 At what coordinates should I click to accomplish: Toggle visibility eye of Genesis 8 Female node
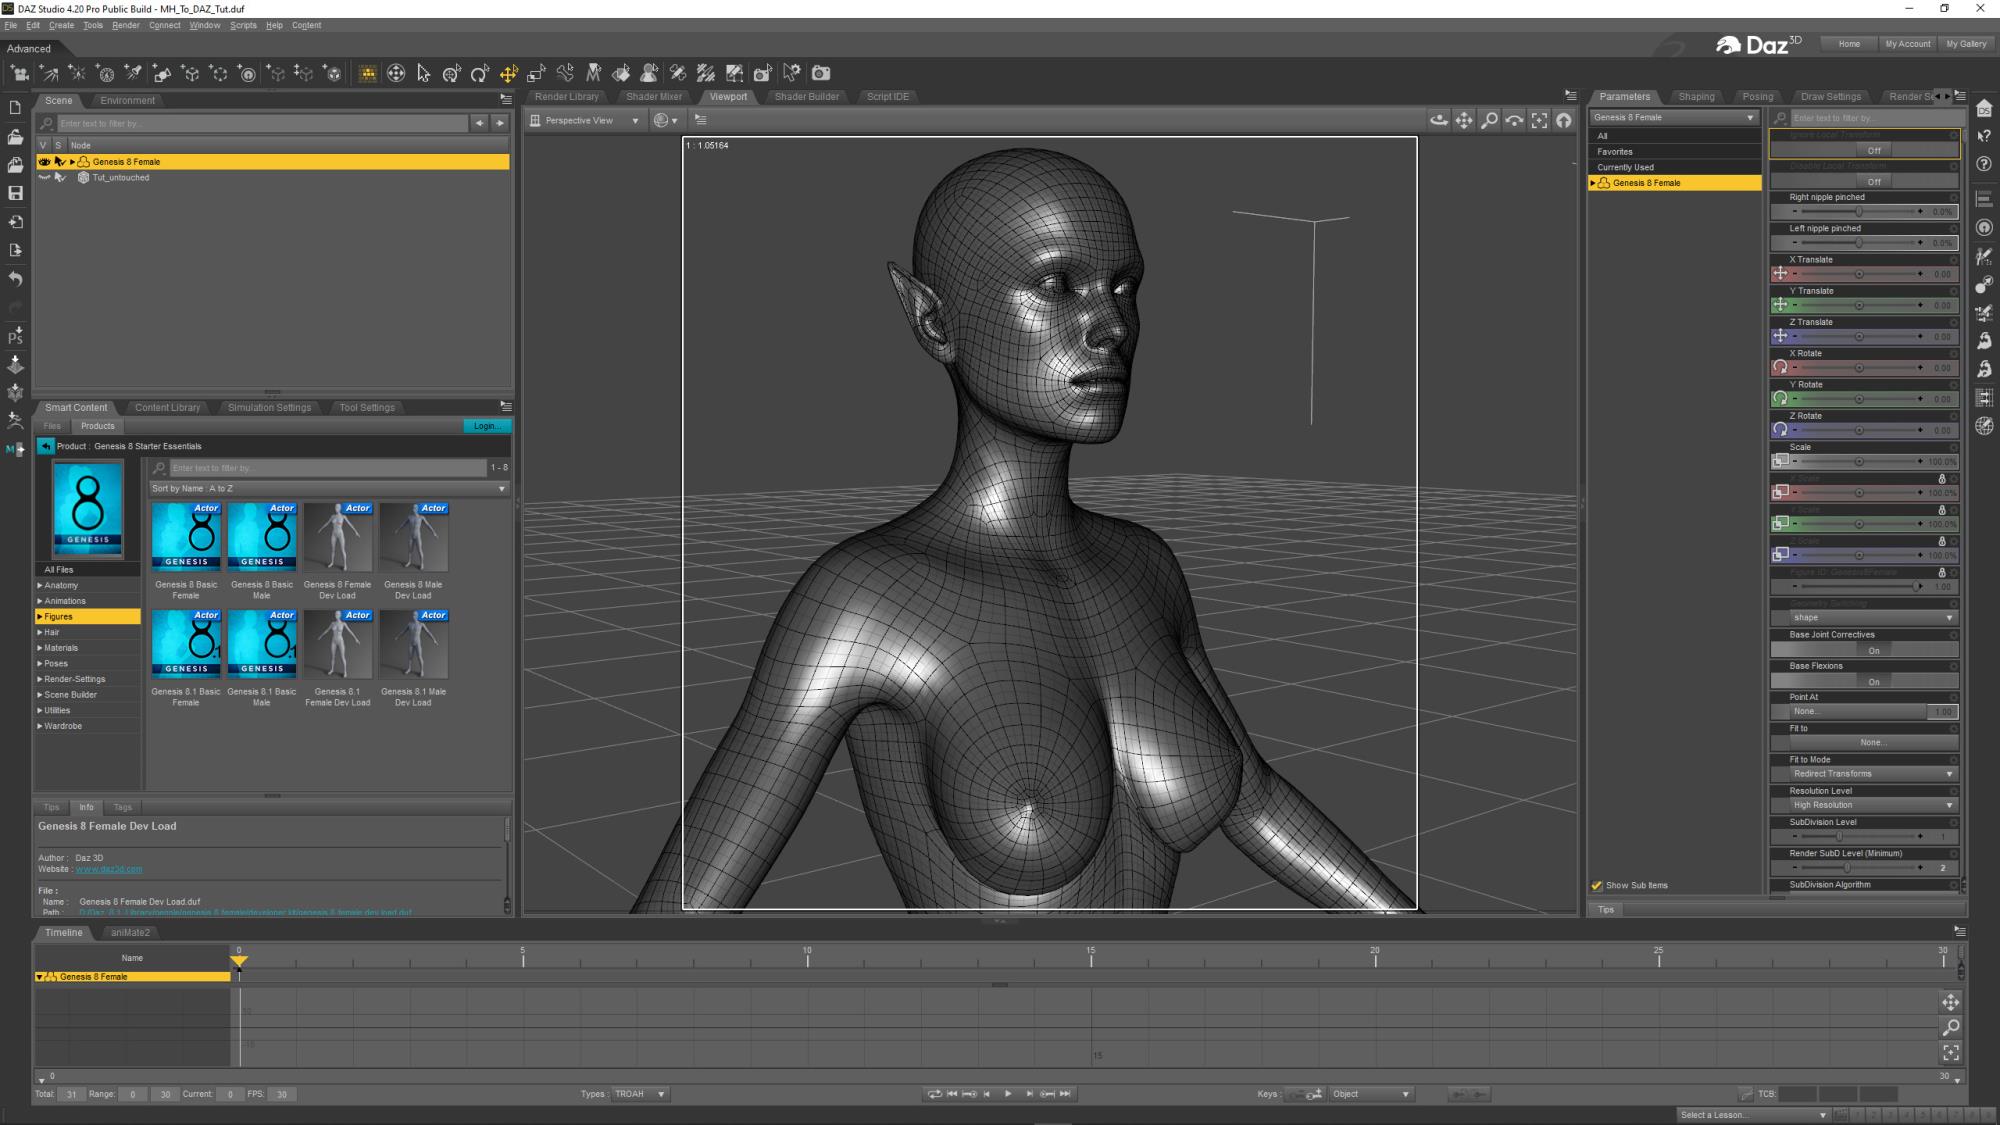(44, 161)
